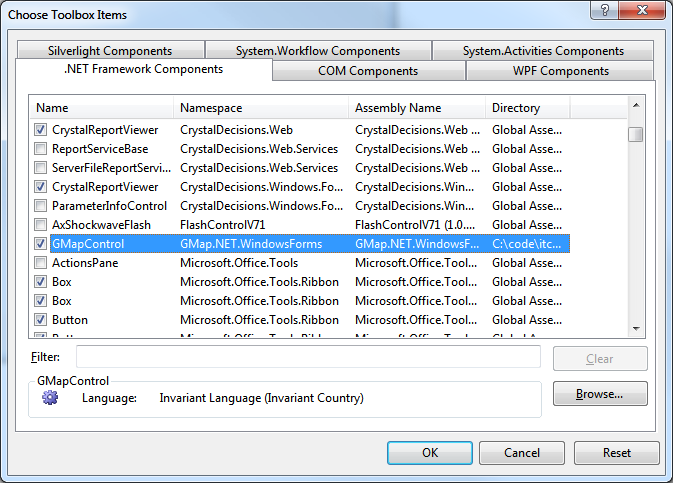This screenshot has height=483, width=673.
Task: Check the ActionsPane checkbox
Action: [40, 263]
